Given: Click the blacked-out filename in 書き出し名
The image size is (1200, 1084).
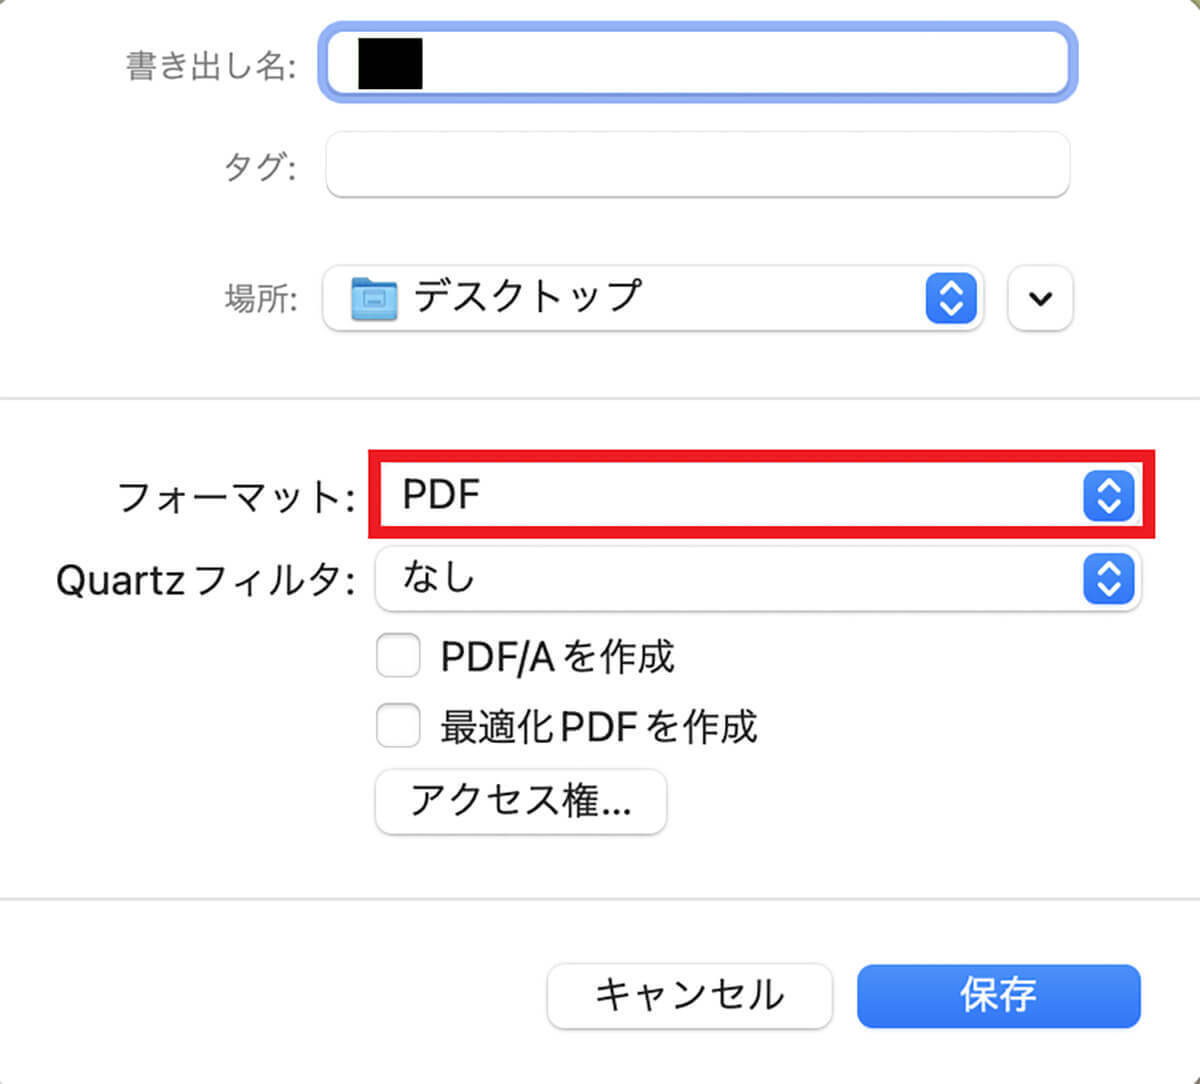Looking at the screenshot, I should click(390, 64).
